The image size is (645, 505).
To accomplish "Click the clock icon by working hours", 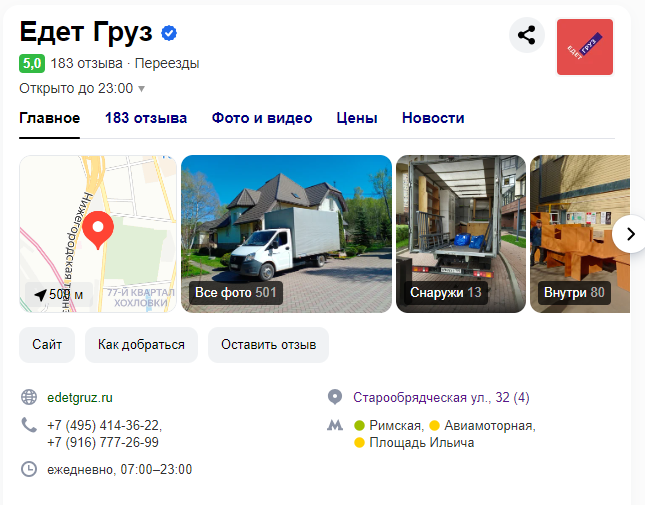I will click(x=29, y=469).
